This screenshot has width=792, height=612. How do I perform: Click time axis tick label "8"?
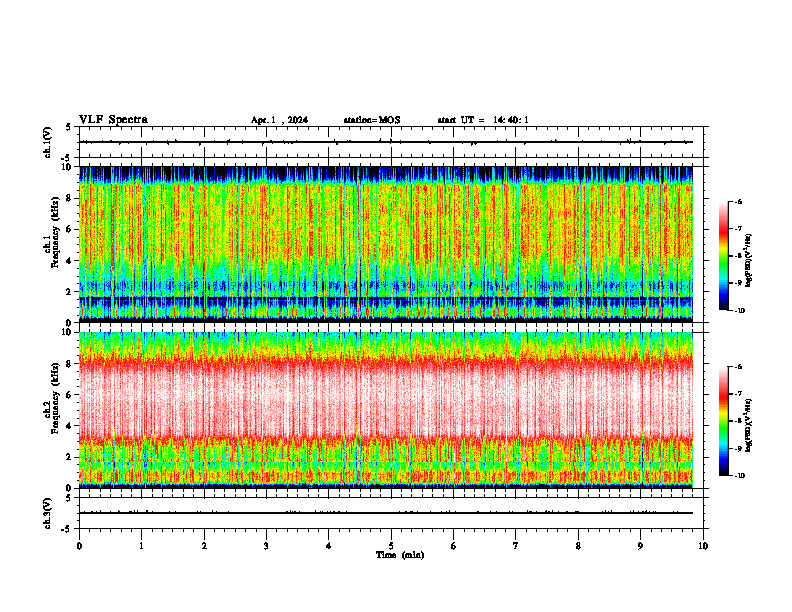pos(578,546)
